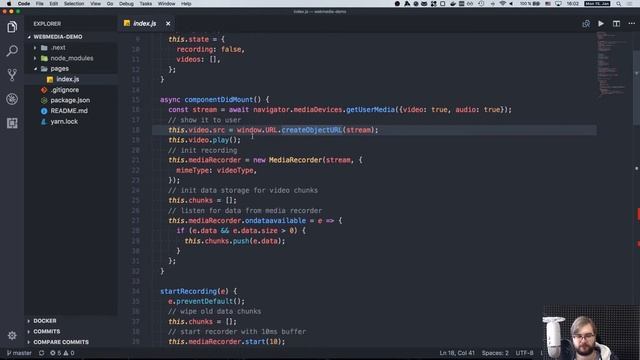Click the master branch status item
The image size is (640, 360).
pos(19,353)
